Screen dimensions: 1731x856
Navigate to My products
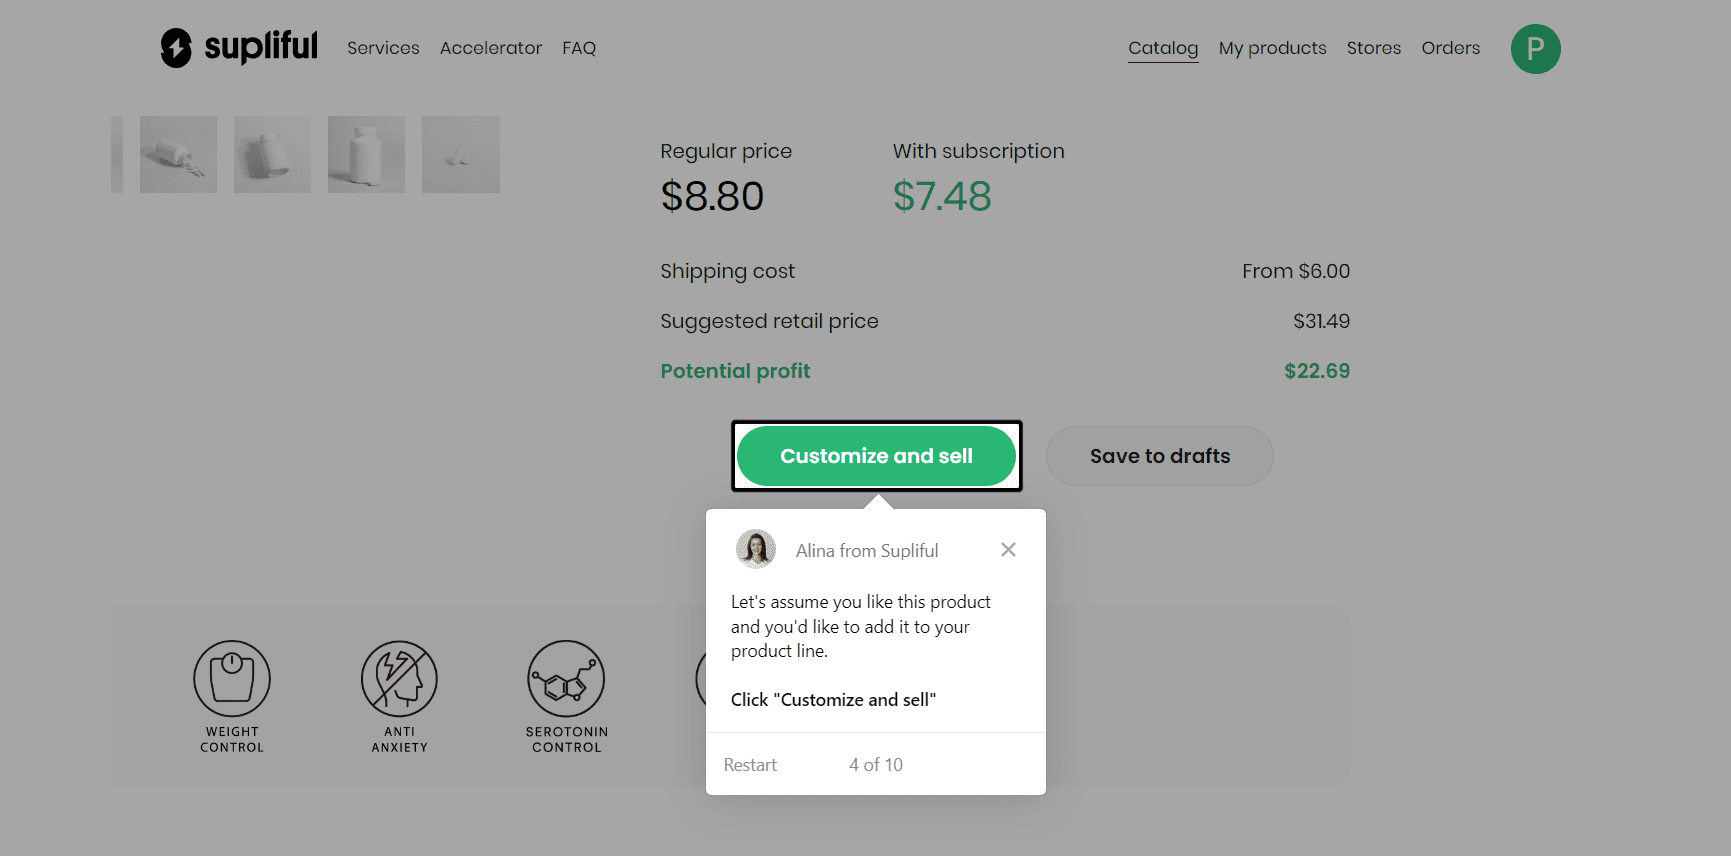point(1272,48)
